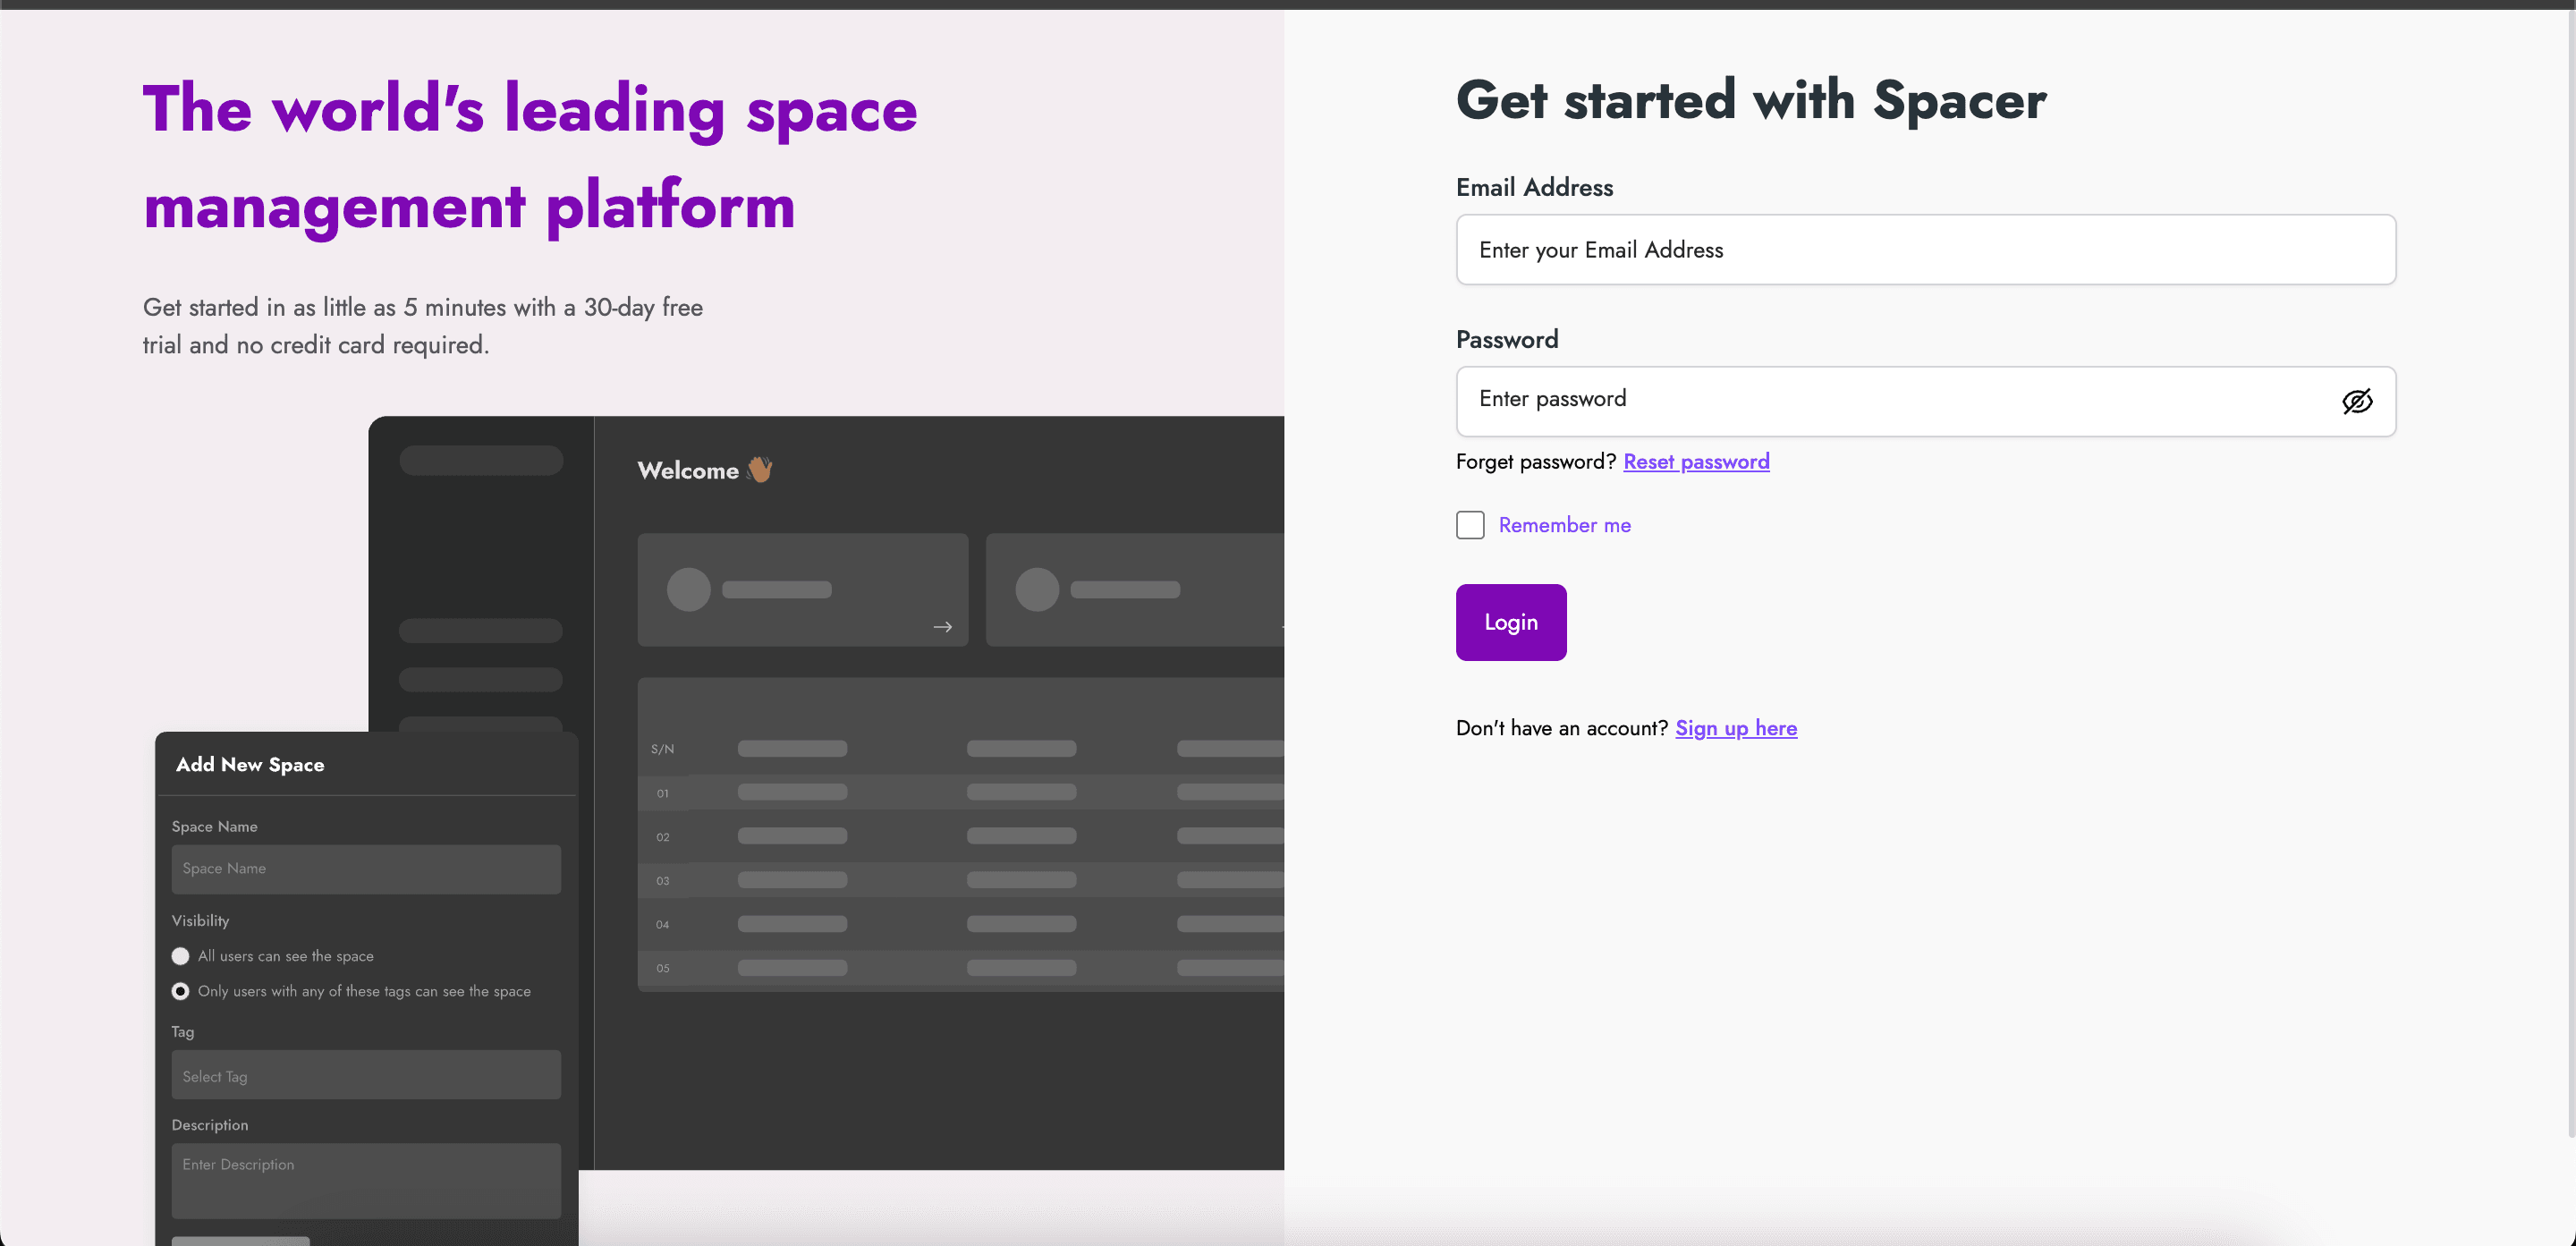Image resolution: width=2576 pixels, height=1246 pixels.
Task: Click the "Visibility" label in Add New Space
Action: pyautogui.click(x=200, y=920)
